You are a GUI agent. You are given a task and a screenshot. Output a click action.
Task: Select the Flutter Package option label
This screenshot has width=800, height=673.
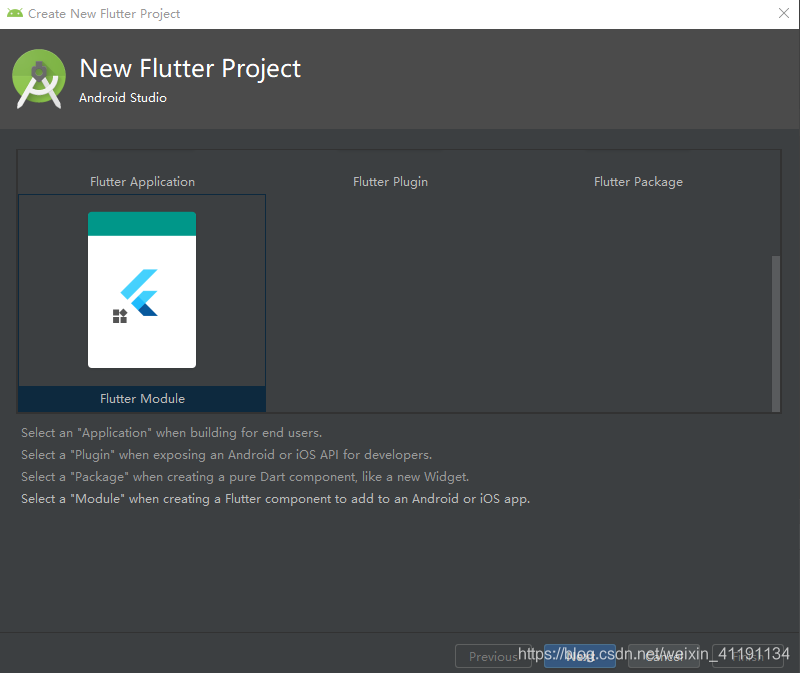coord(638,182)
